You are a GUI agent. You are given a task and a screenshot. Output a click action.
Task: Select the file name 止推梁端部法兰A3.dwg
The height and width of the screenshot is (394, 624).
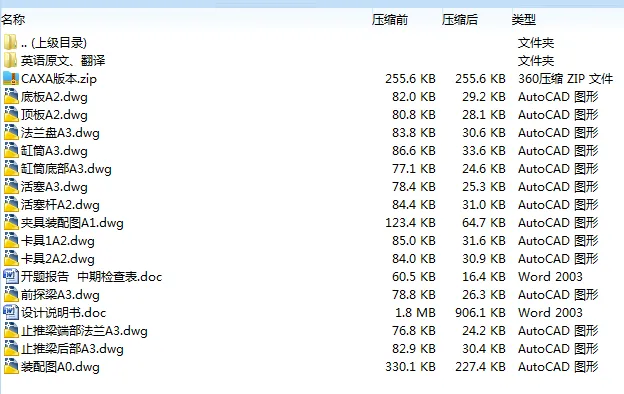(x=84, y=331)
